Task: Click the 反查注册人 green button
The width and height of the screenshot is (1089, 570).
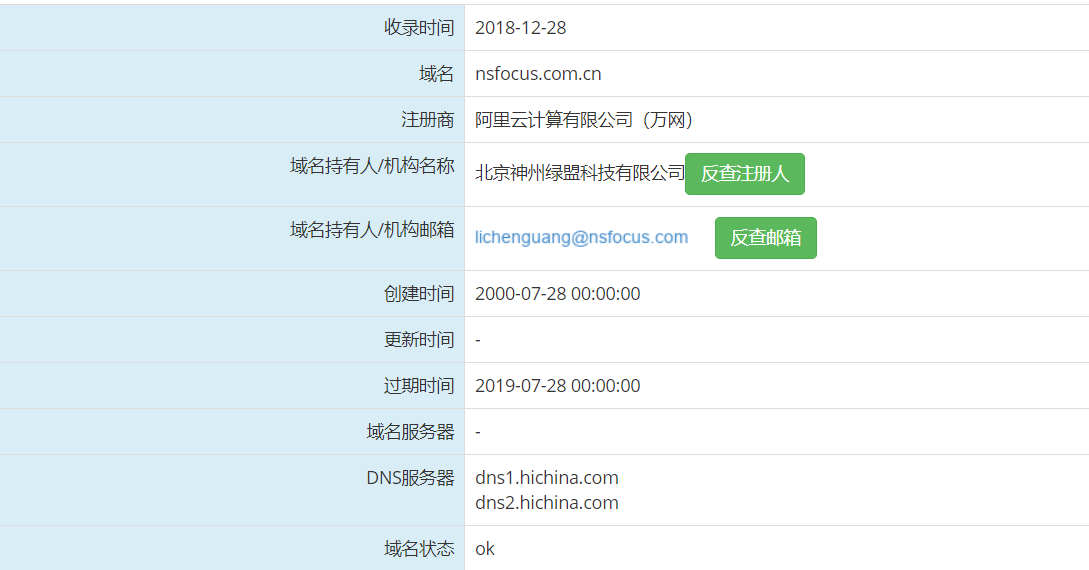Action: 745,174
